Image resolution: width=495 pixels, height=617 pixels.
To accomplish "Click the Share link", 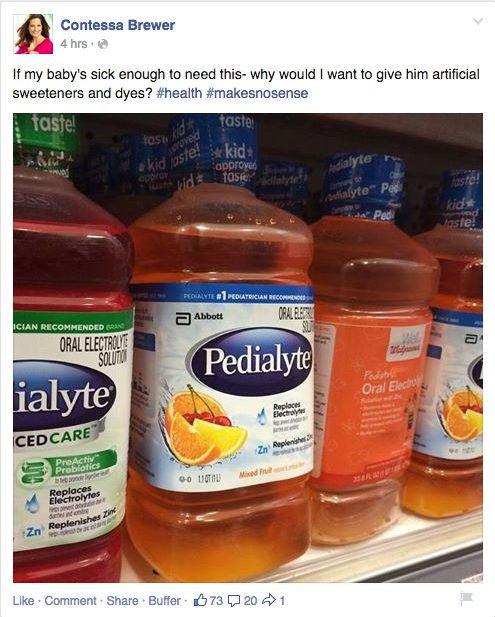I will point(122,601).
